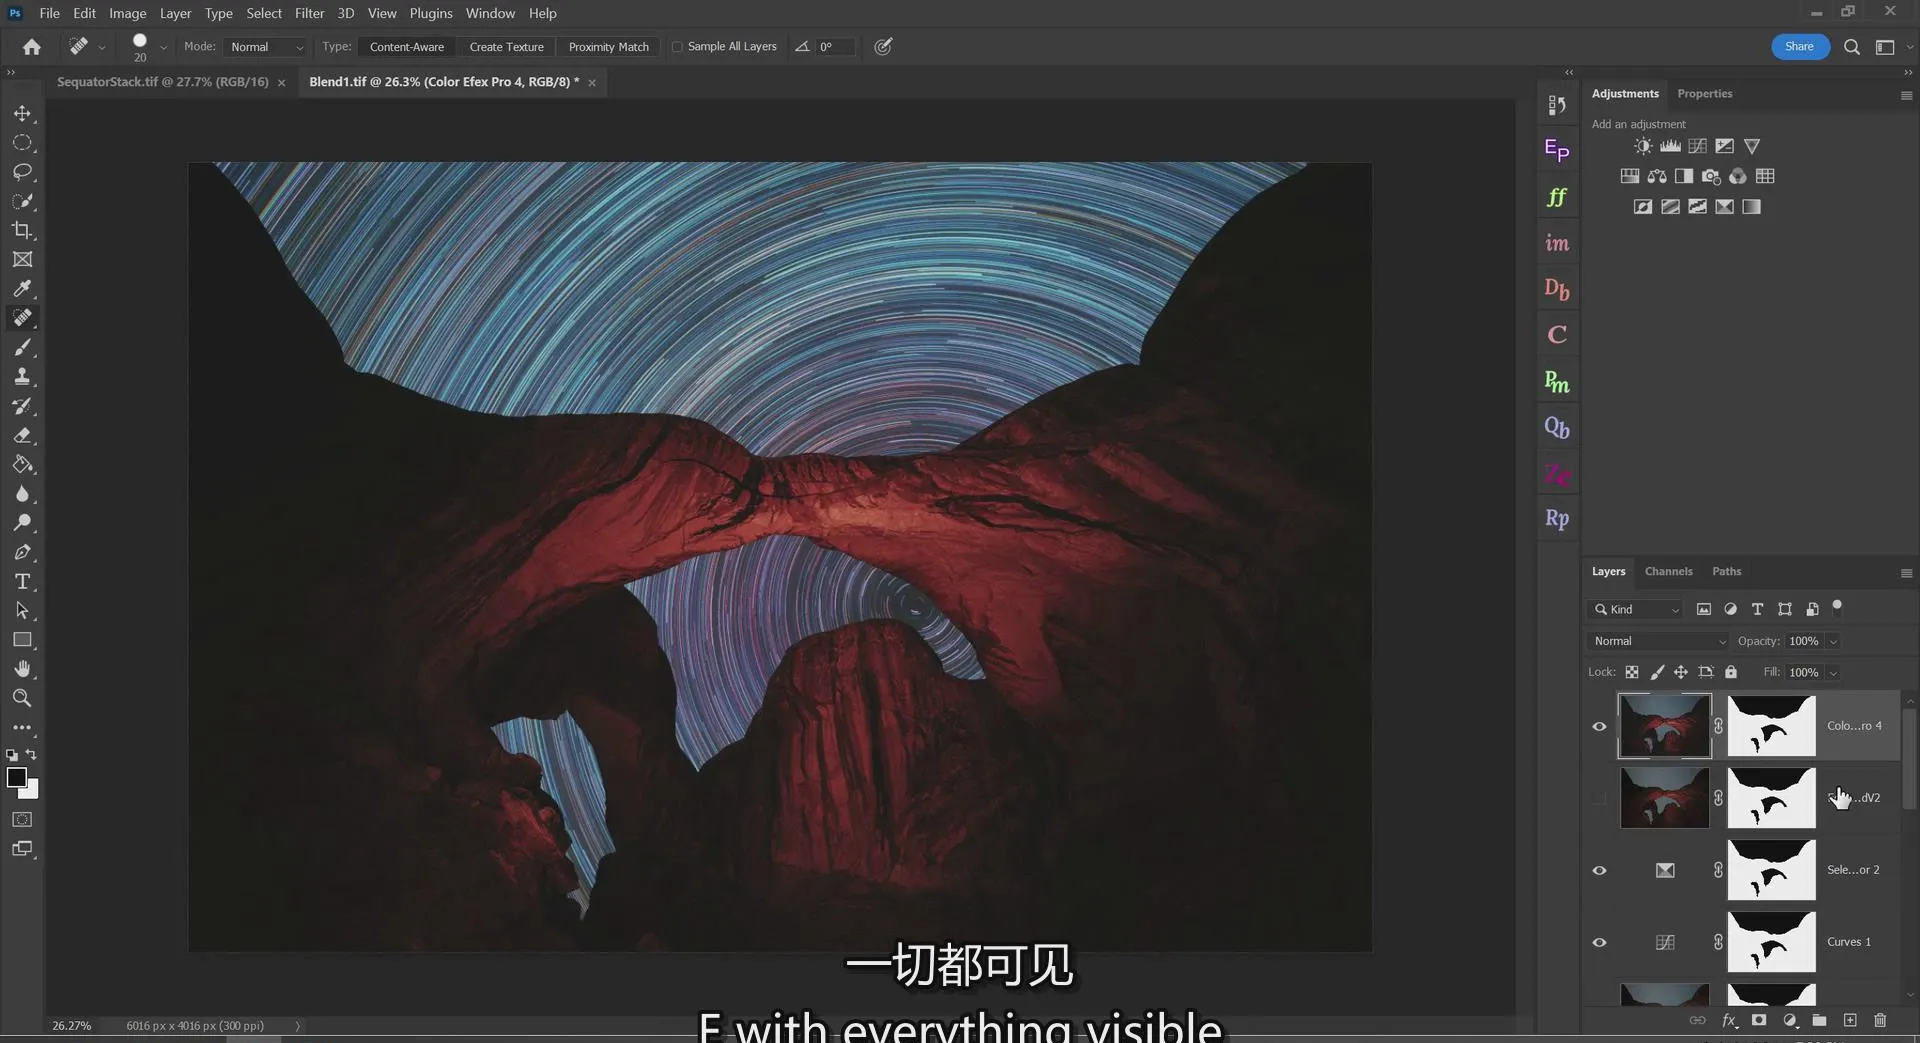Choose the Proximity Match type
This screenshot has height=1043, width=1920.
(x=608, y=47)
